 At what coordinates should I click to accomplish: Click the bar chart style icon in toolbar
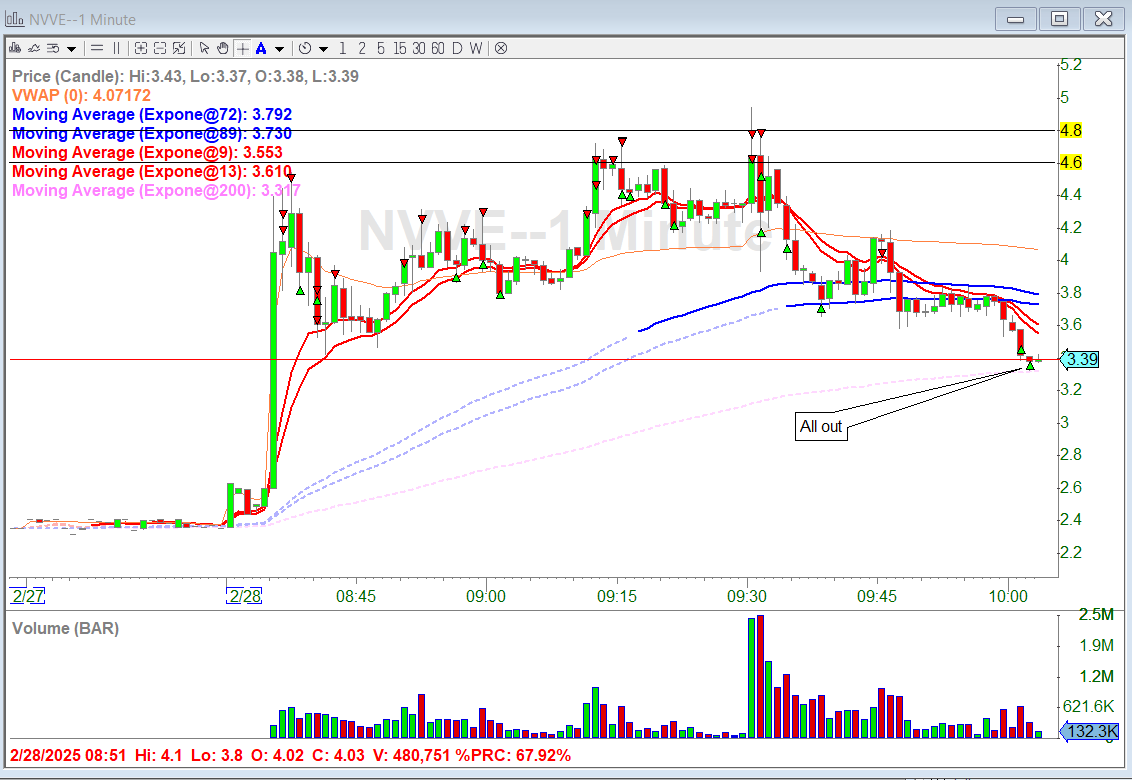click(14, 48)
